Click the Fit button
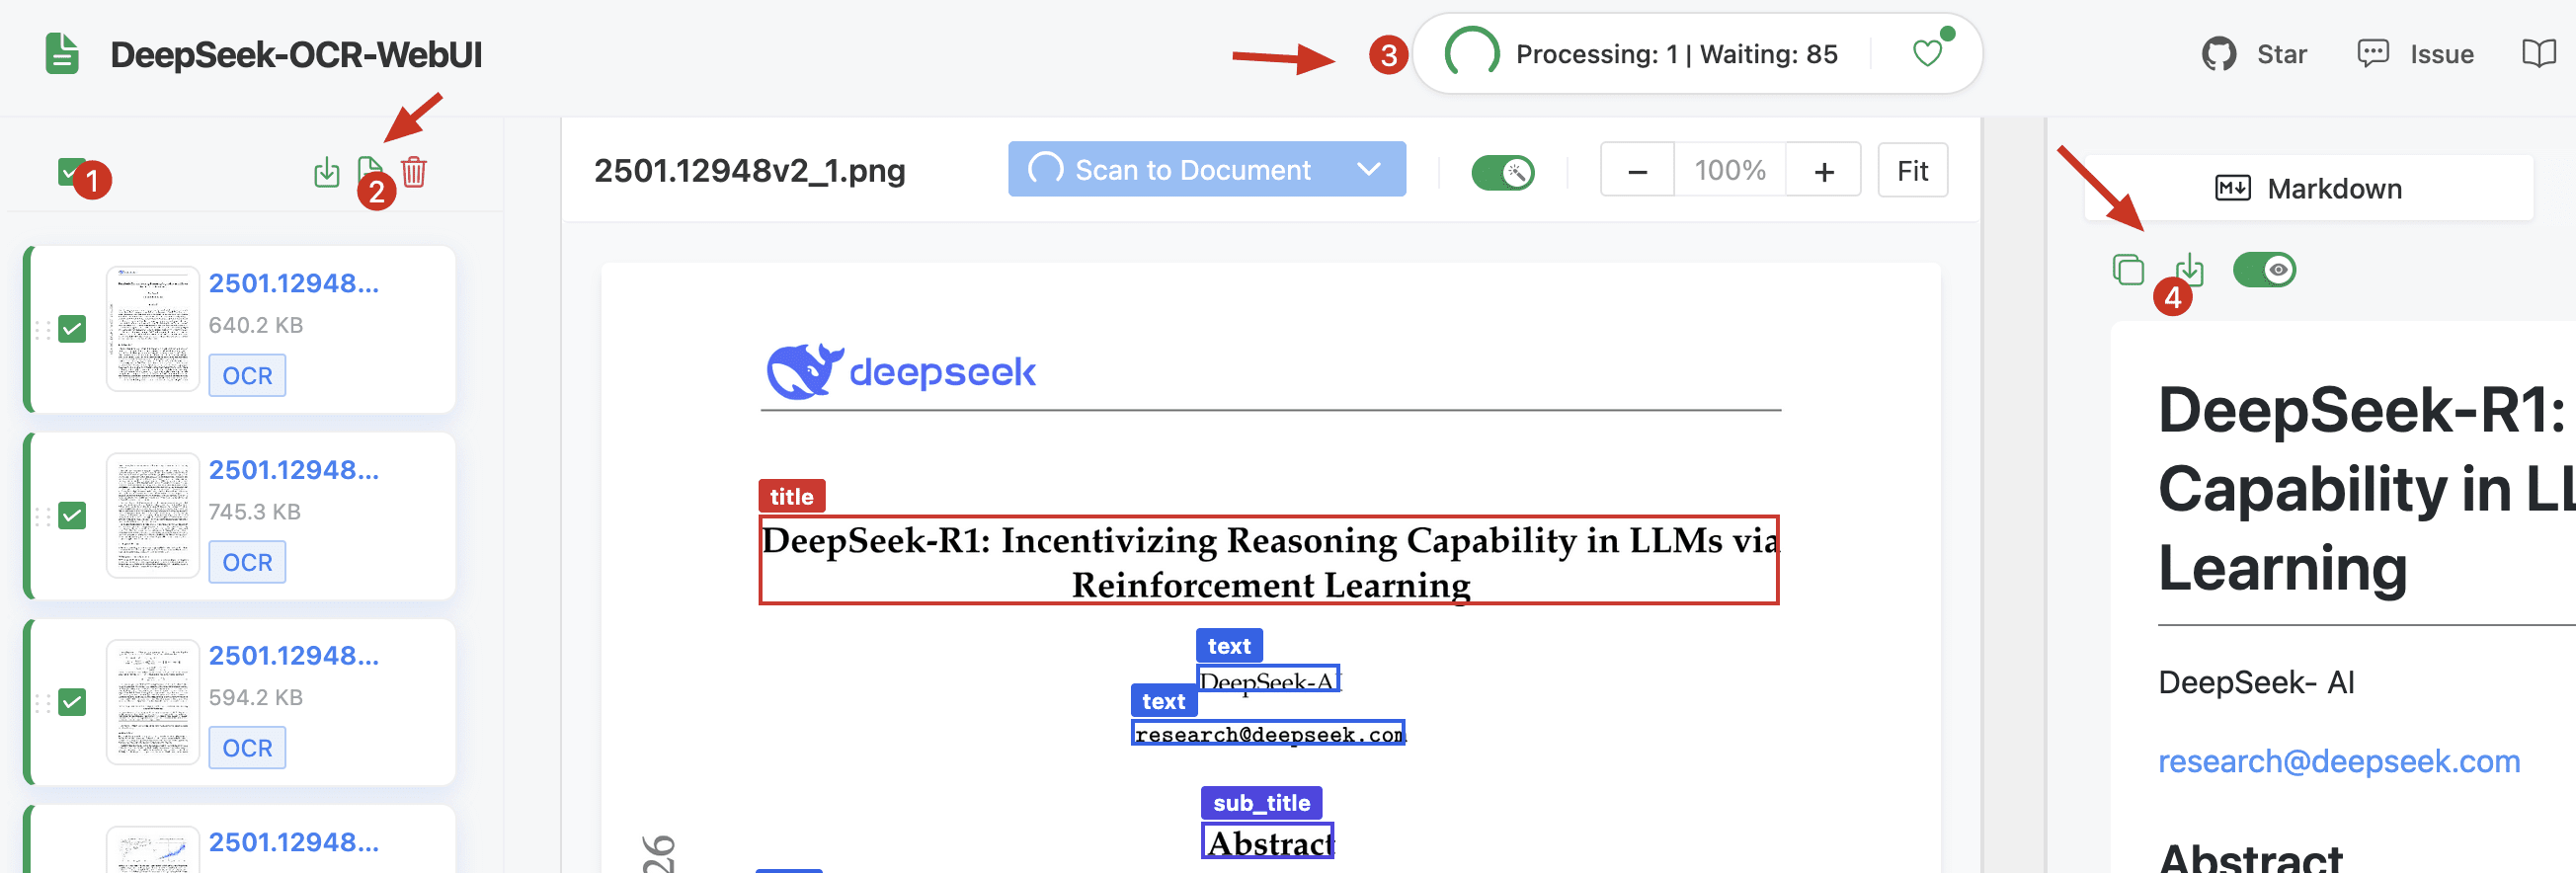The image size is (2576, 873). (x=1912, y=171)
